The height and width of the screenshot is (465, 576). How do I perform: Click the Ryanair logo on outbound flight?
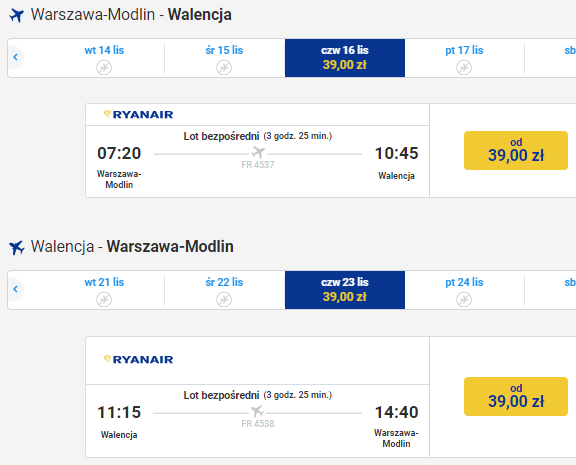click(138, 115)
